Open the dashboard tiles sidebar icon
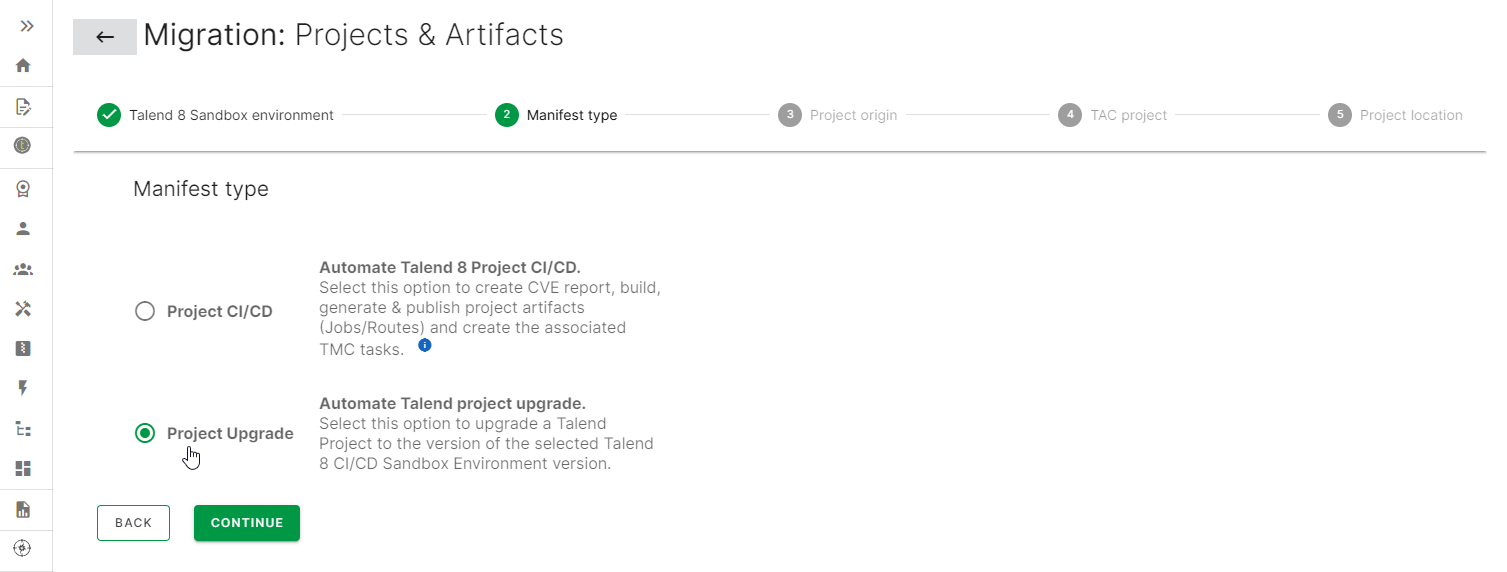Screen dimensions: 1507x572 tap(23, 468)
